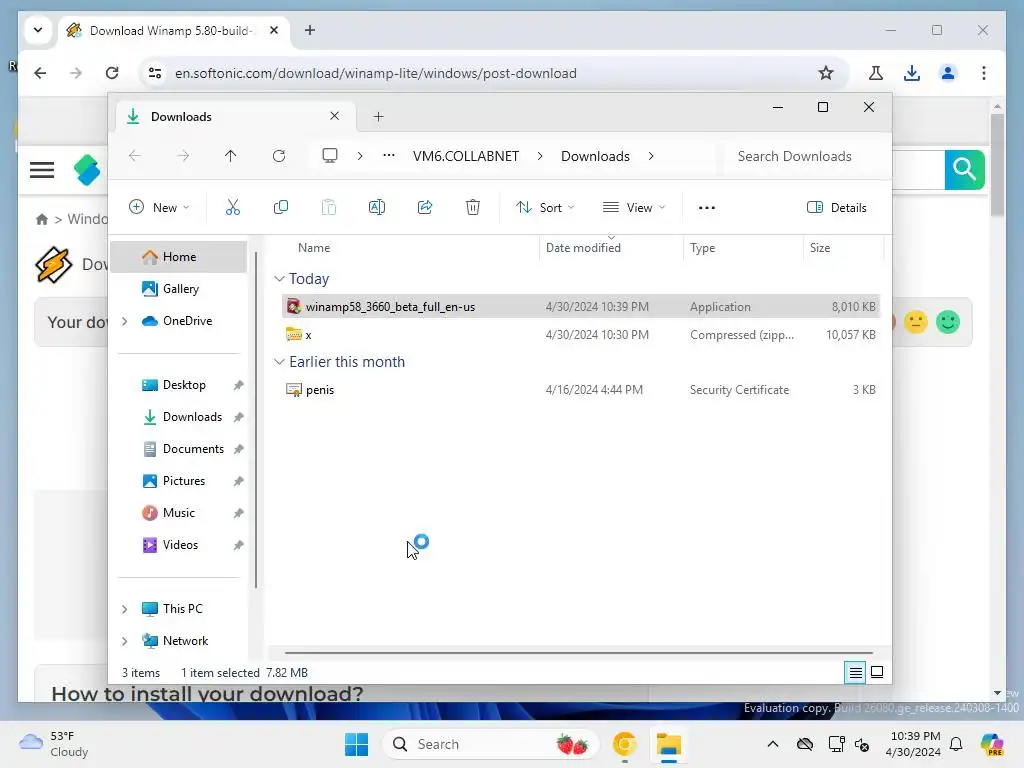Collapse the Today group
The width and height of the screenshot is (1024, 768).
[279, 279]
